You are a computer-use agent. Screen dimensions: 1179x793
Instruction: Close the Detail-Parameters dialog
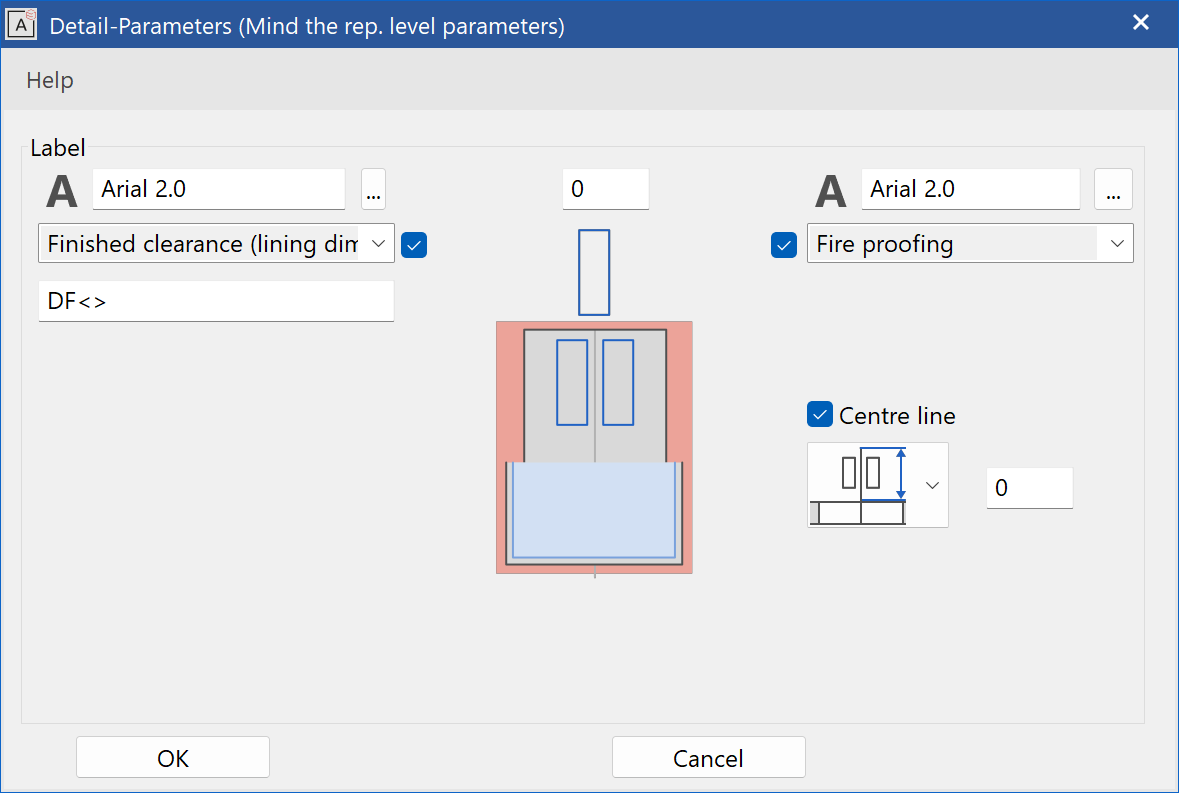[1141, 23]
